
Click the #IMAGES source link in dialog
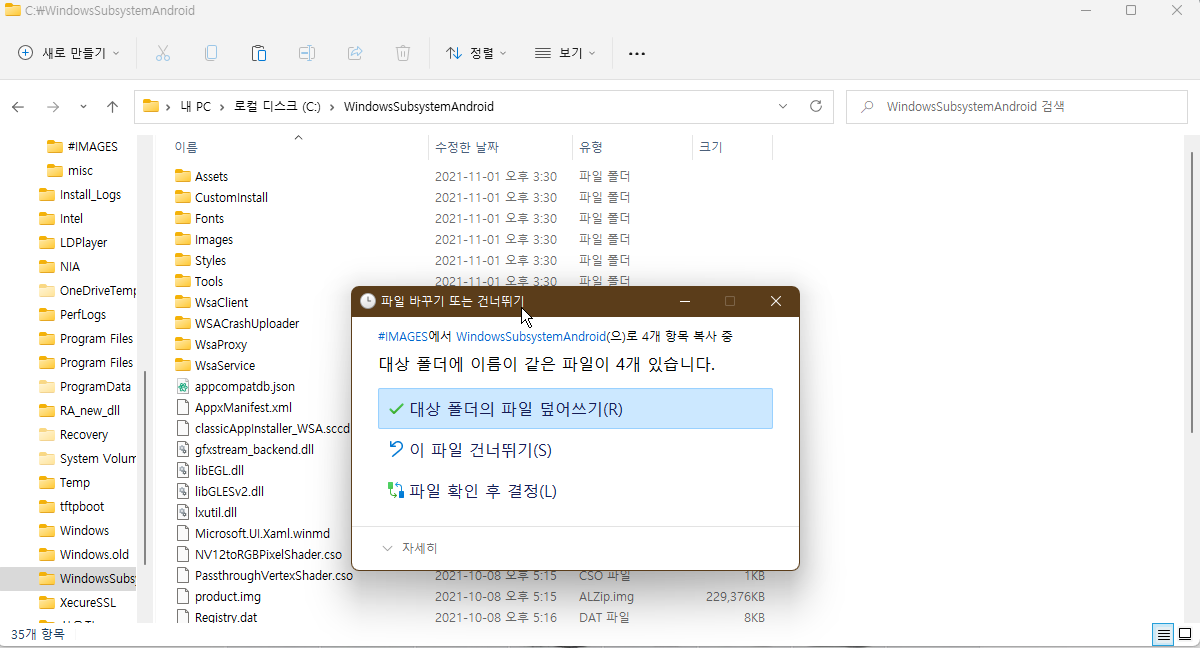click(403, 337)
